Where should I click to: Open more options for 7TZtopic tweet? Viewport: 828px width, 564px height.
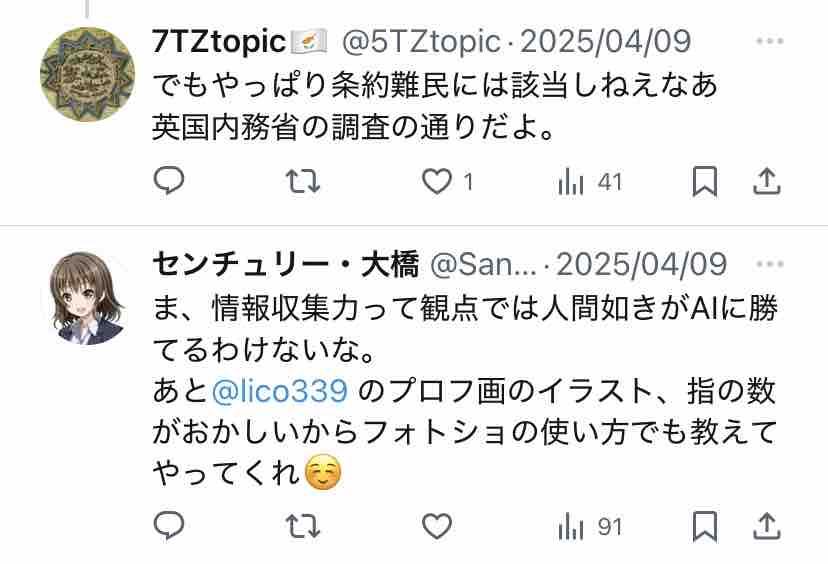tap(770, 41)
